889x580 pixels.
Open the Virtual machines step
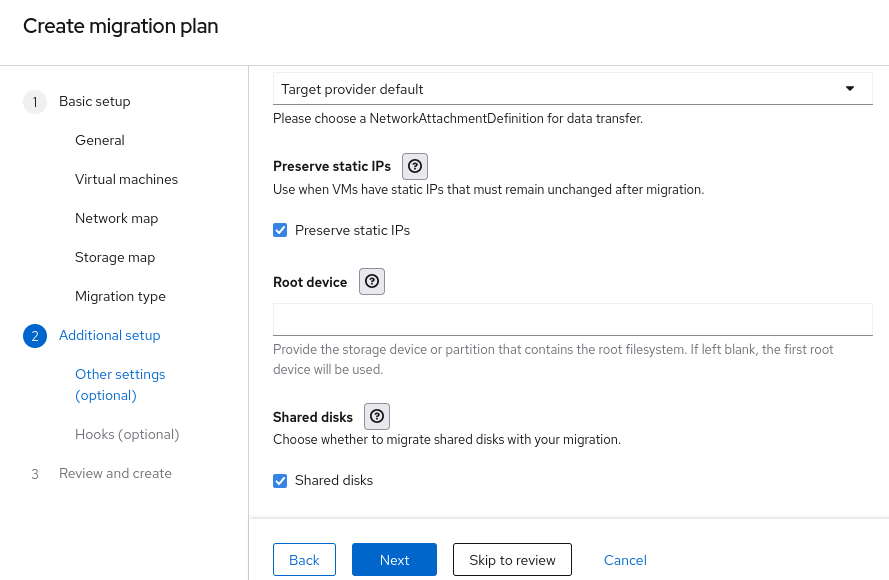tap(126, 180)
